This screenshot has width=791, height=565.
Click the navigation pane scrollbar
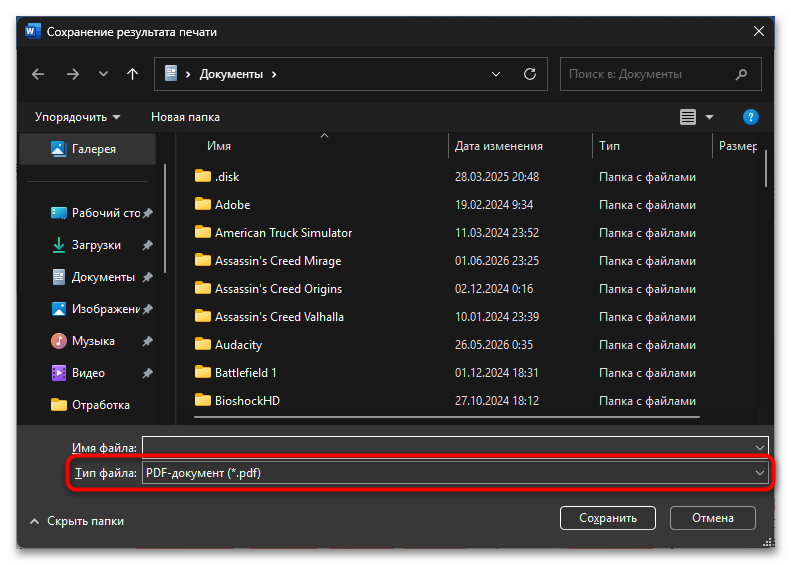click(165, 218)
